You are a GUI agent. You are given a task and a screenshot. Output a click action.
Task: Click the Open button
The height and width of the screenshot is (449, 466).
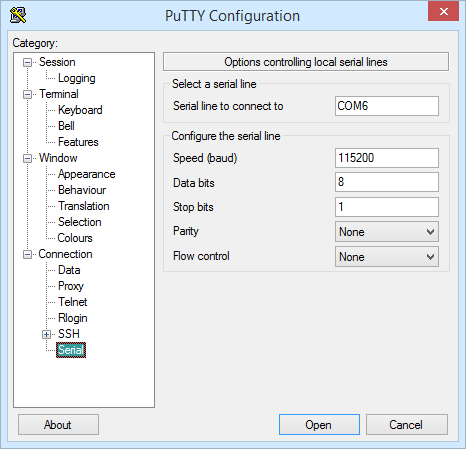pyautogui.click(x=319, y=425)
